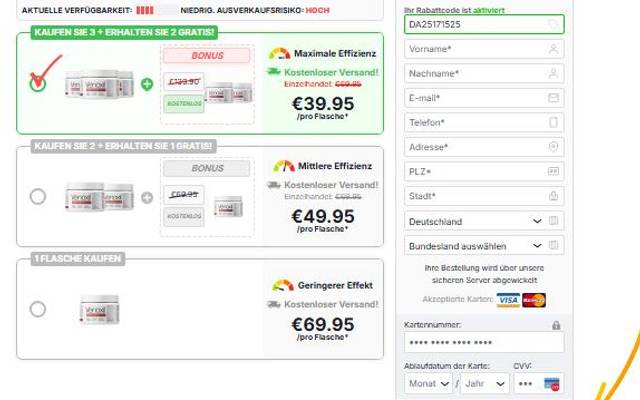Open the Monat expiry month dropdown
Screen dimensions: 640x400
427,383
